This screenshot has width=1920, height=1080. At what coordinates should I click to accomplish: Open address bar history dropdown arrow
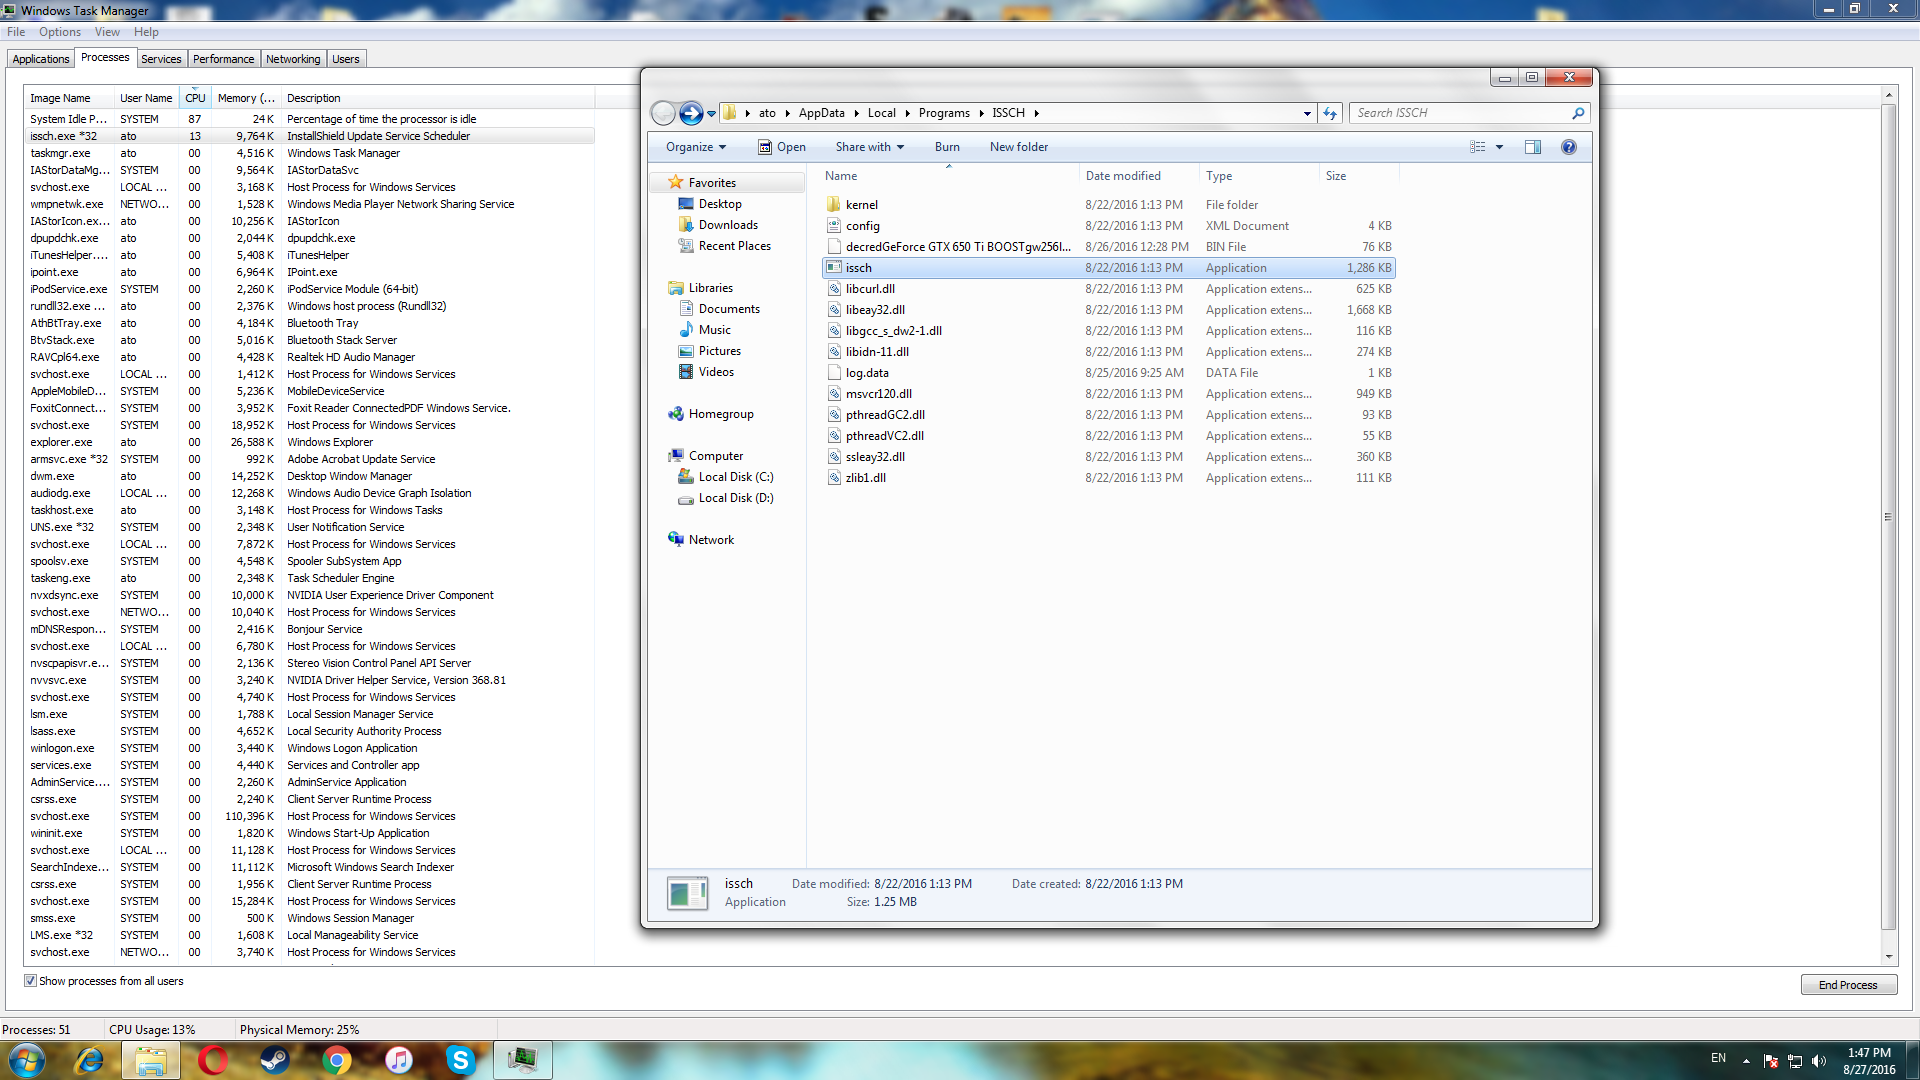pyautogui.click(x=1307, y=113)
